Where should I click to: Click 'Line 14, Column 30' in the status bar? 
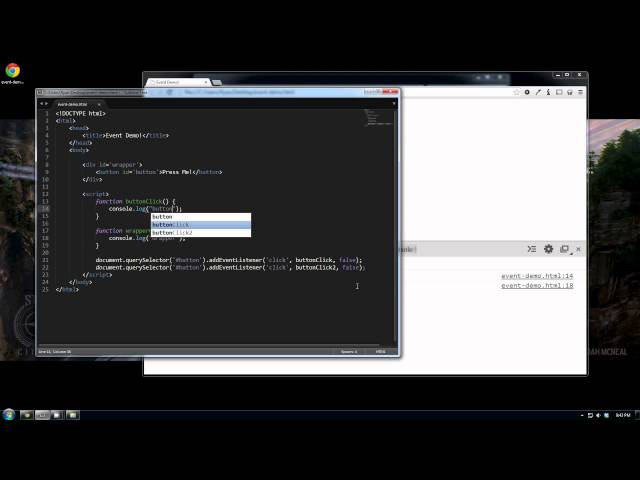(55, 351)
